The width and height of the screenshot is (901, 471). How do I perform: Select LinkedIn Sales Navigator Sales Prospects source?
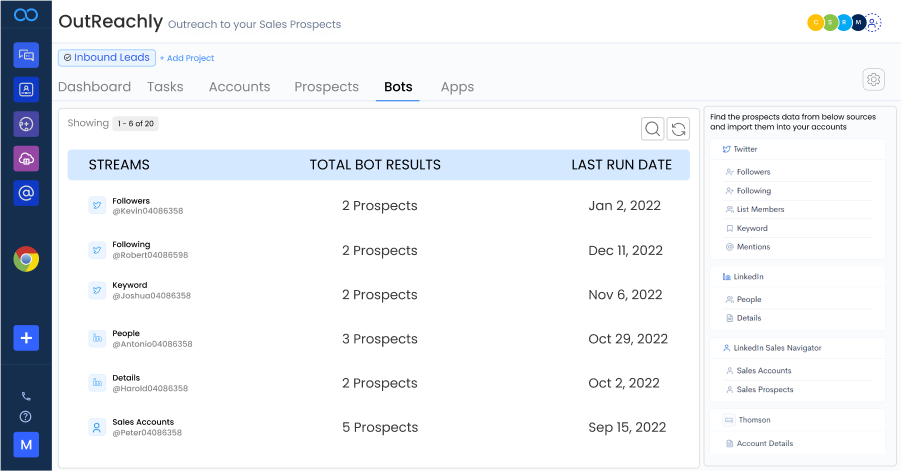(765, 390)
